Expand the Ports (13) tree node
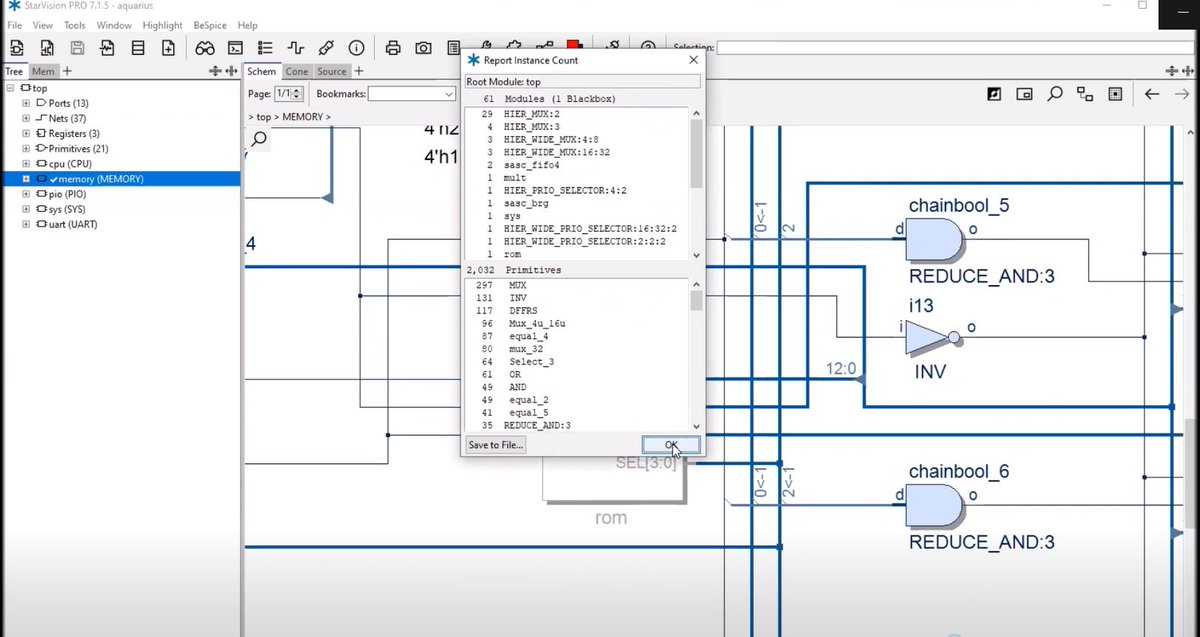Screen dimensions: 1200x637 [x=27, y=103]
